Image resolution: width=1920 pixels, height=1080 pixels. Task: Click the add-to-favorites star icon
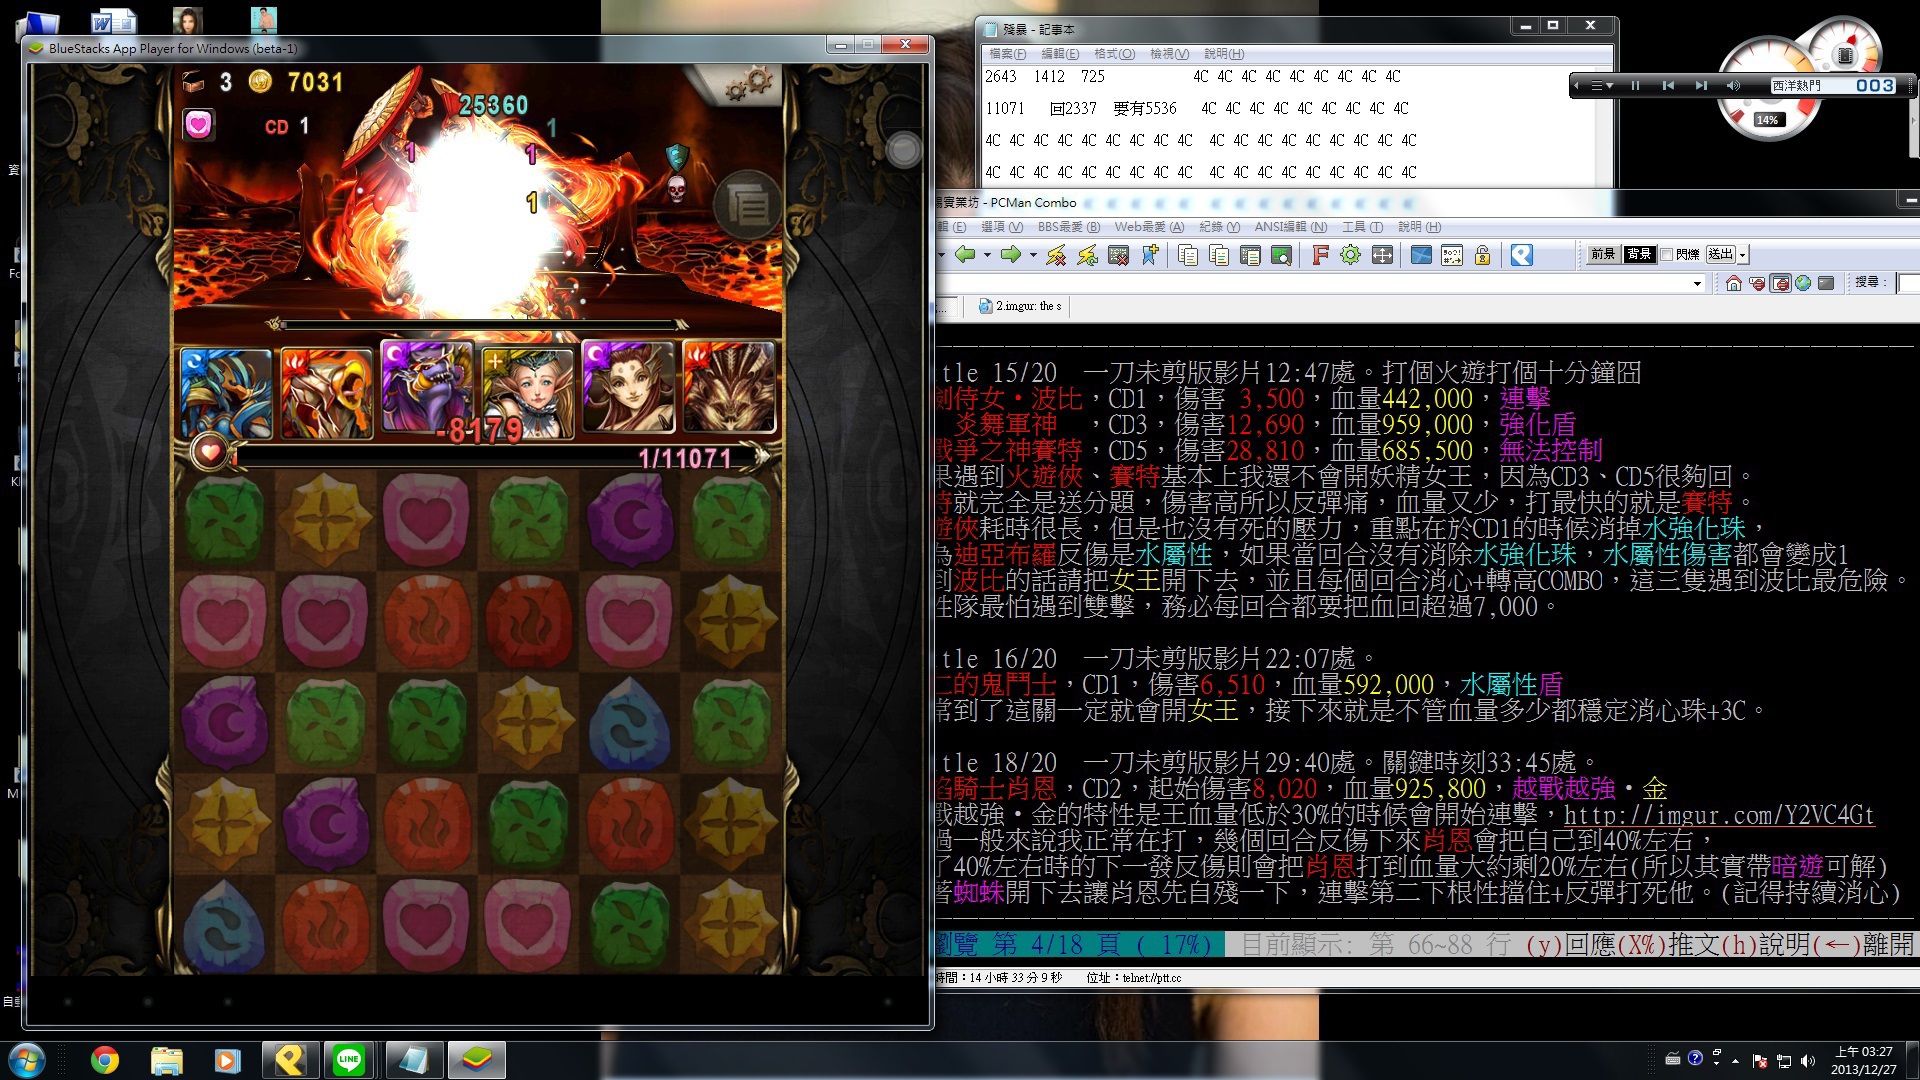tap(1150, 255)
